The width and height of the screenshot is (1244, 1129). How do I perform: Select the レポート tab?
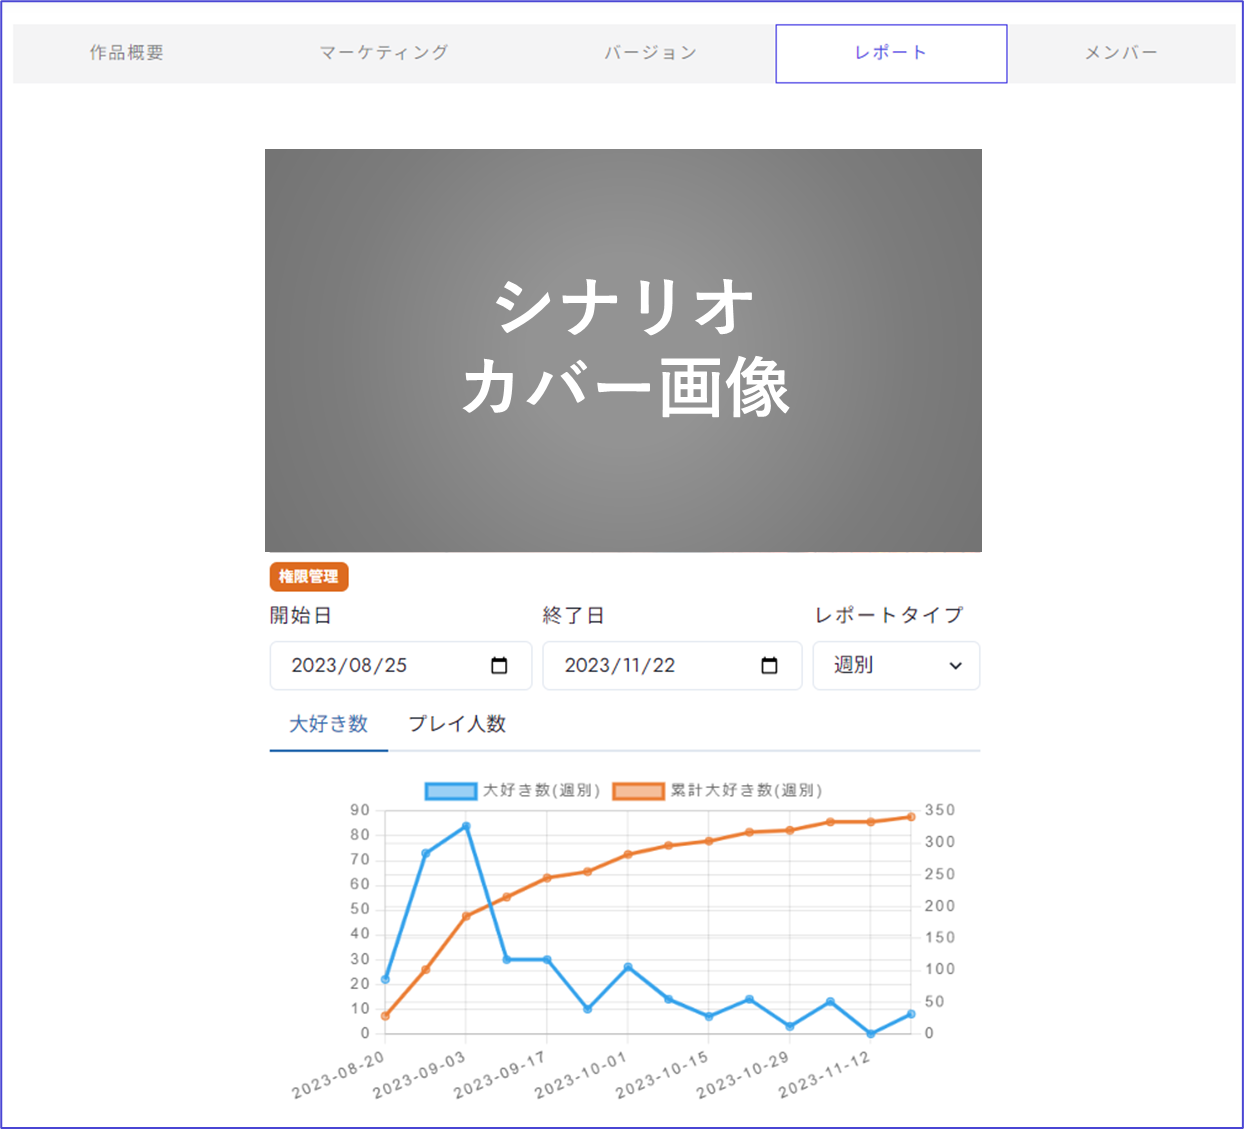[890, 53]
